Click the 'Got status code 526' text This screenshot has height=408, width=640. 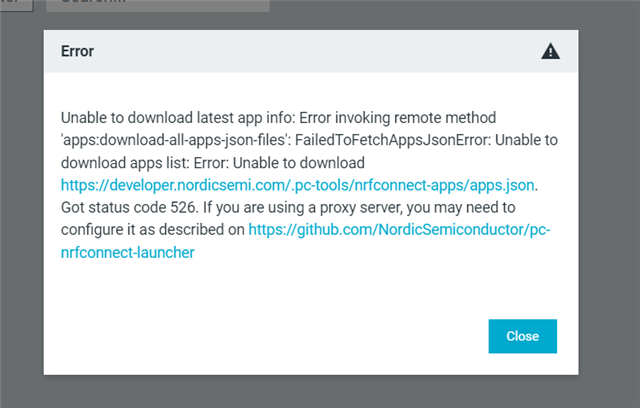pyautogui.click(x=129, y=208)
